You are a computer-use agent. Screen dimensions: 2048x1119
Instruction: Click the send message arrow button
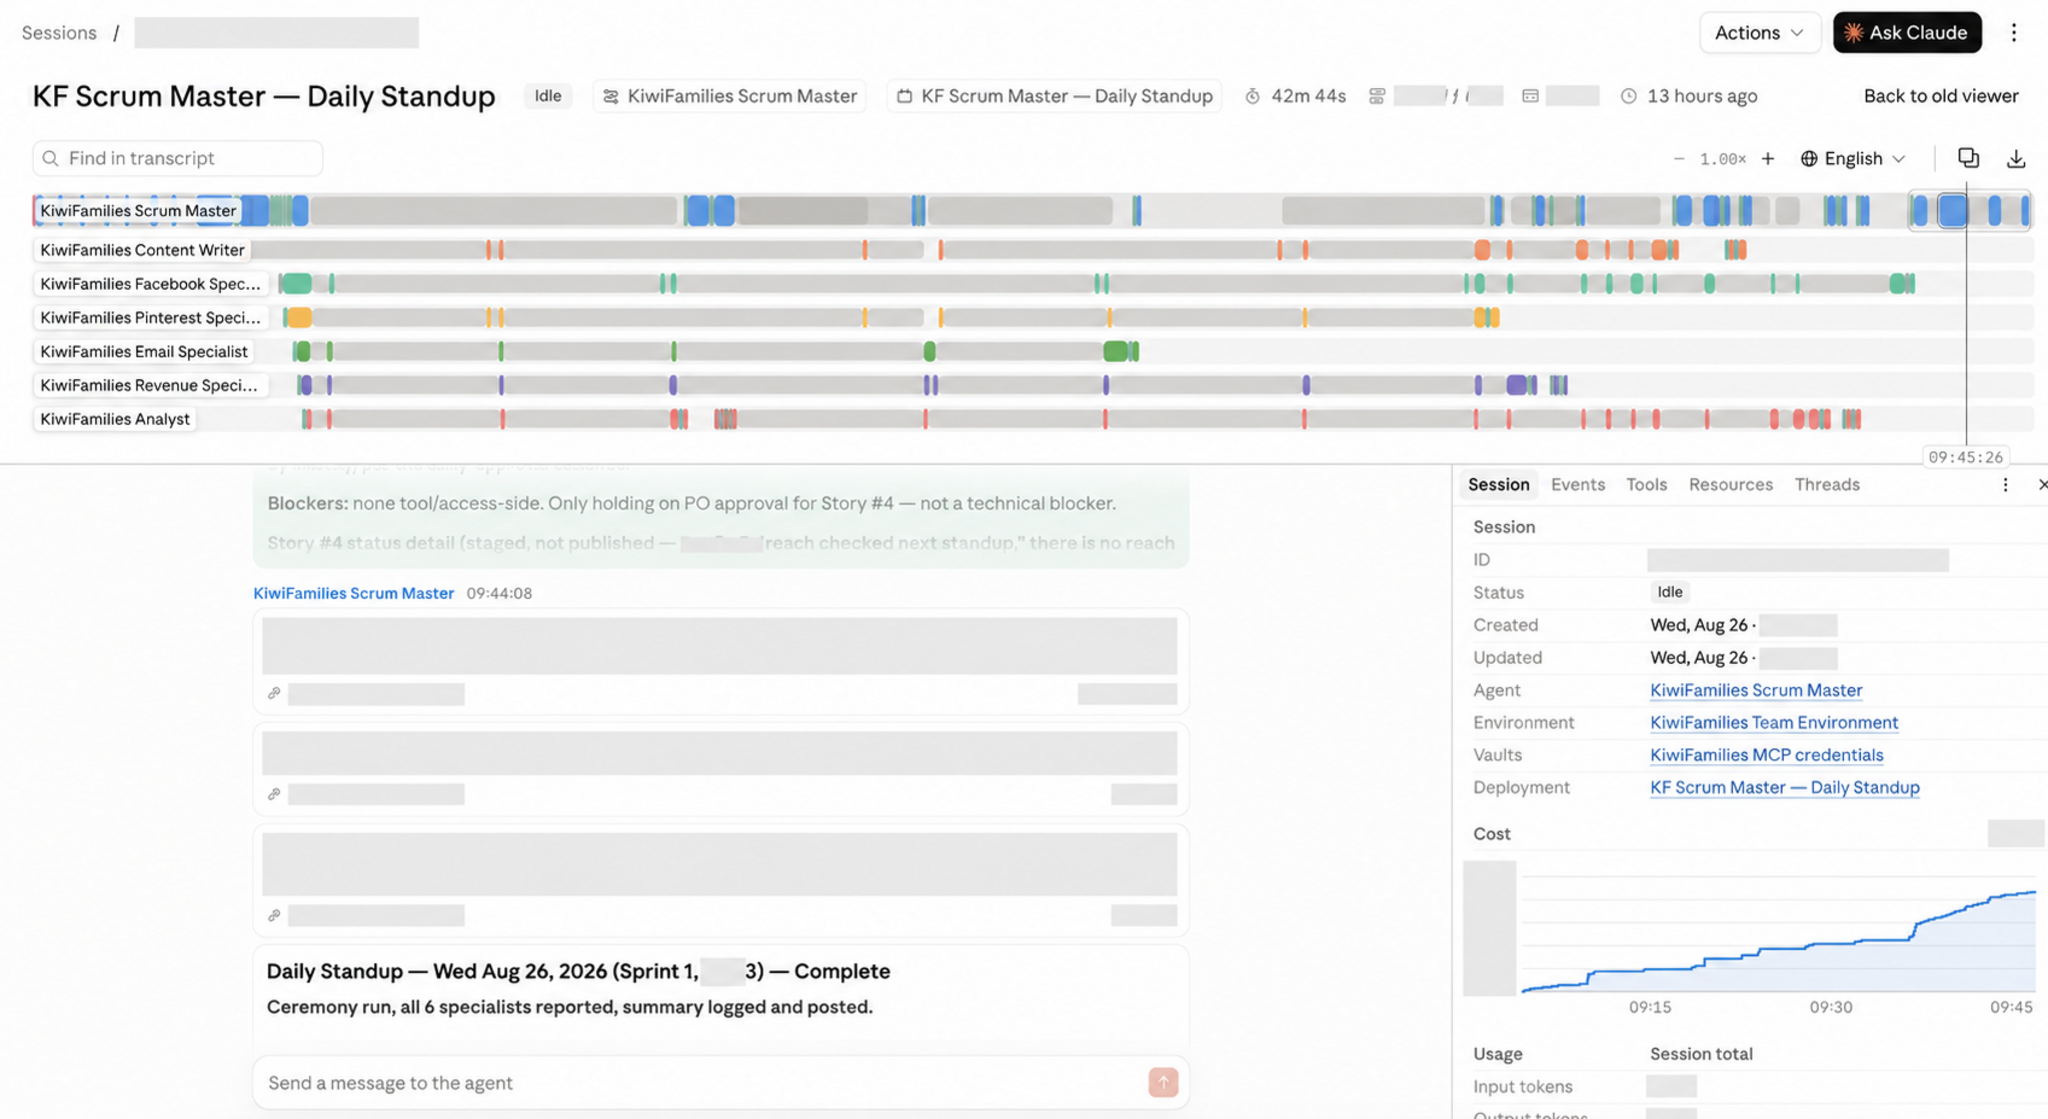1163,1082
